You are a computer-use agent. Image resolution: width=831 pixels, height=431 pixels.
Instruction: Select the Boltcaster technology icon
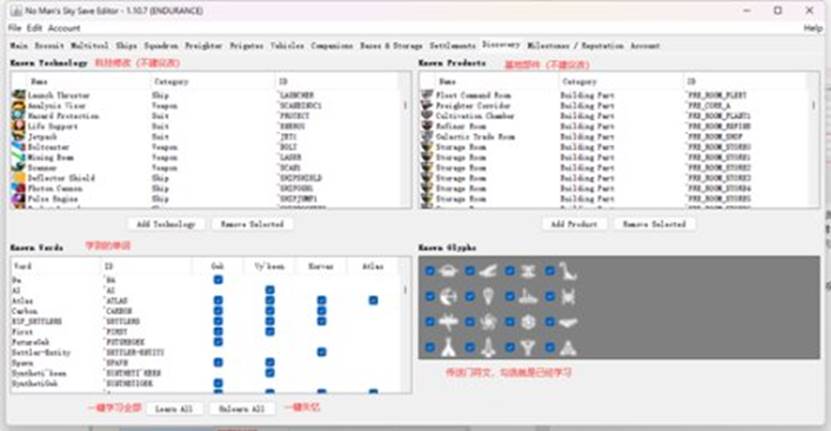point(19,147)
